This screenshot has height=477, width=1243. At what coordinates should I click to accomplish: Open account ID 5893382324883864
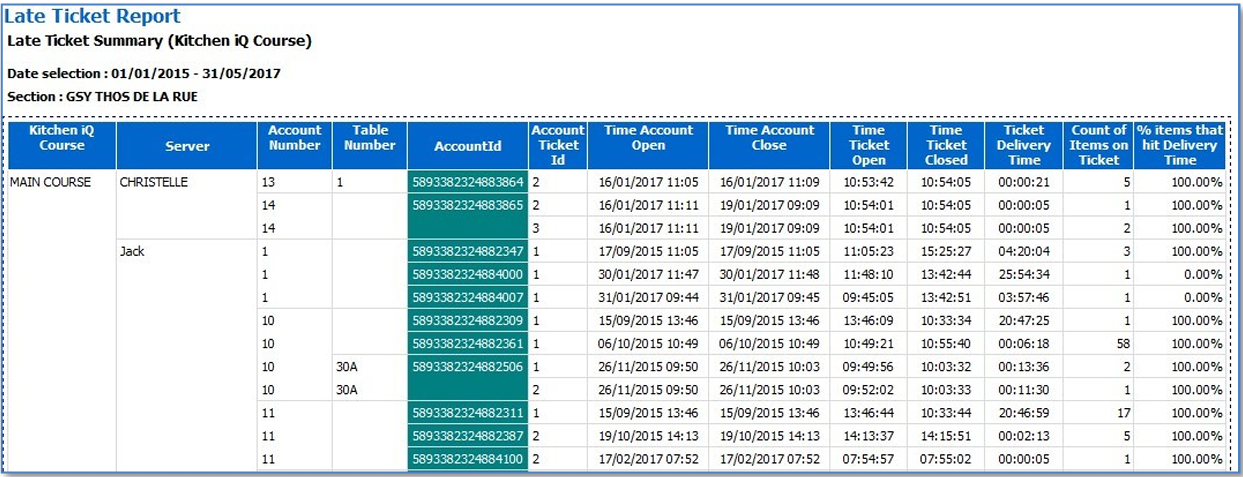[467, 182]
